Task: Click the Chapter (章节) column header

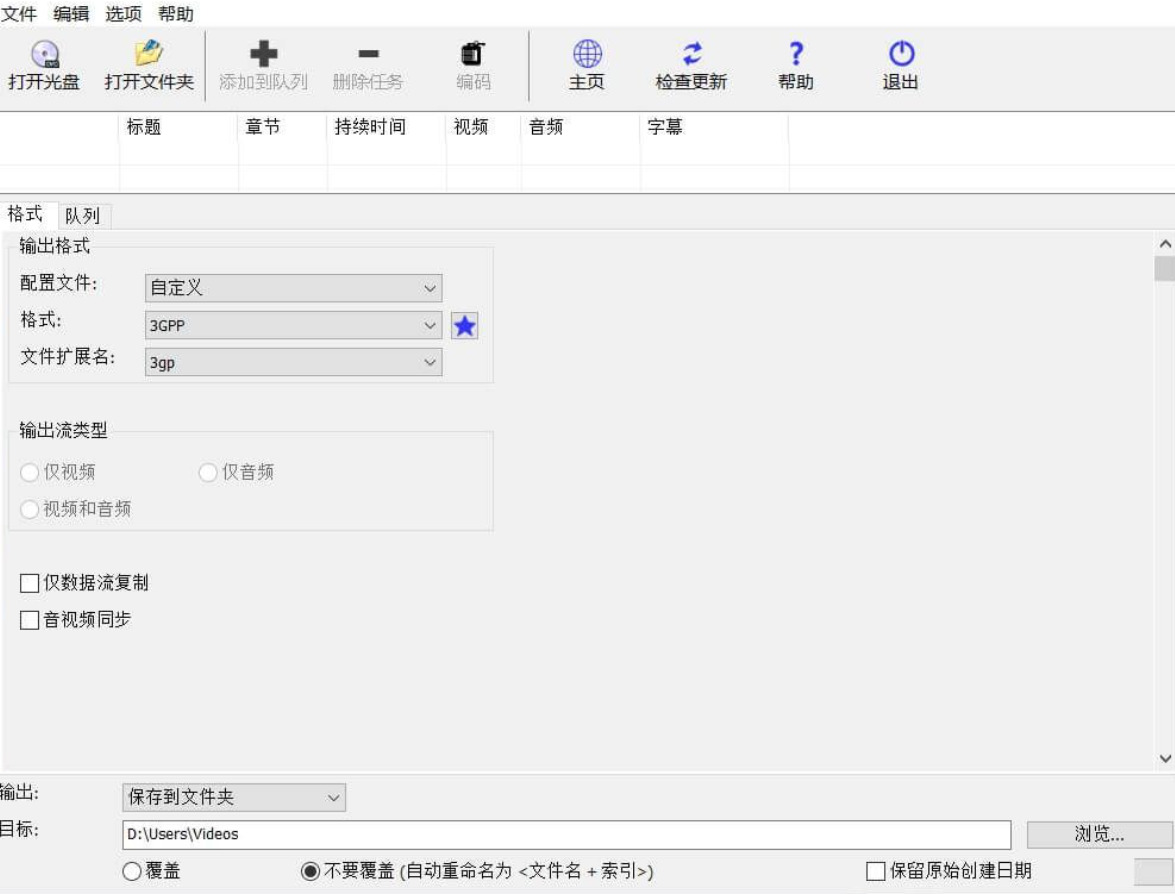Action: (283, 127)
